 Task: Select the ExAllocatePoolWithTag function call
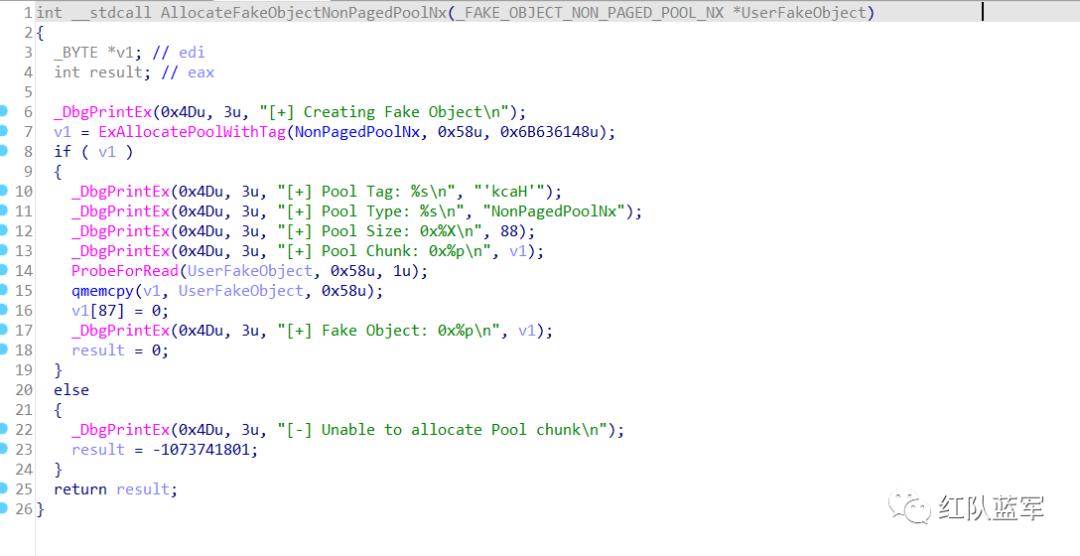pyautogui.click(x=191, y=132)
